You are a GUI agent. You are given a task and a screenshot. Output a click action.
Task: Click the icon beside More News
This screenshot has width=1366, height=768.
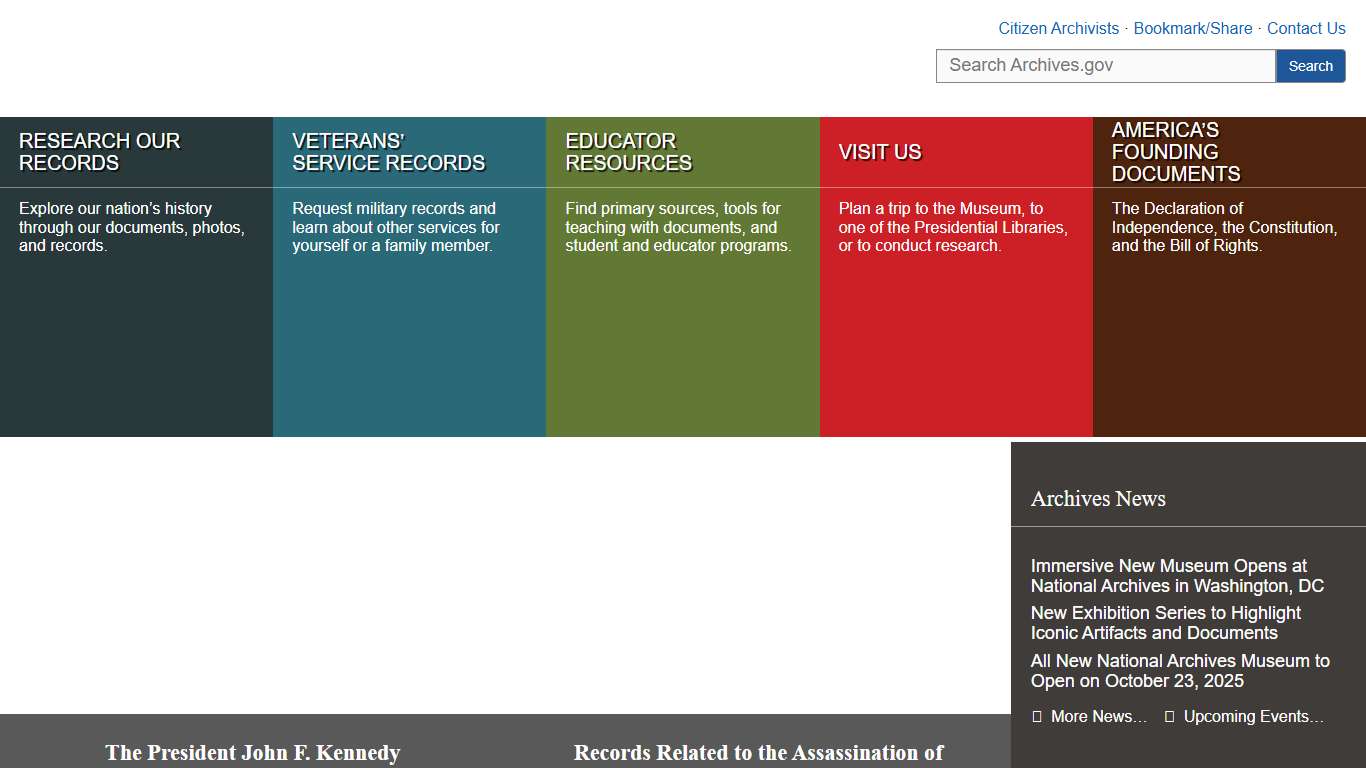pos(1036,715)
